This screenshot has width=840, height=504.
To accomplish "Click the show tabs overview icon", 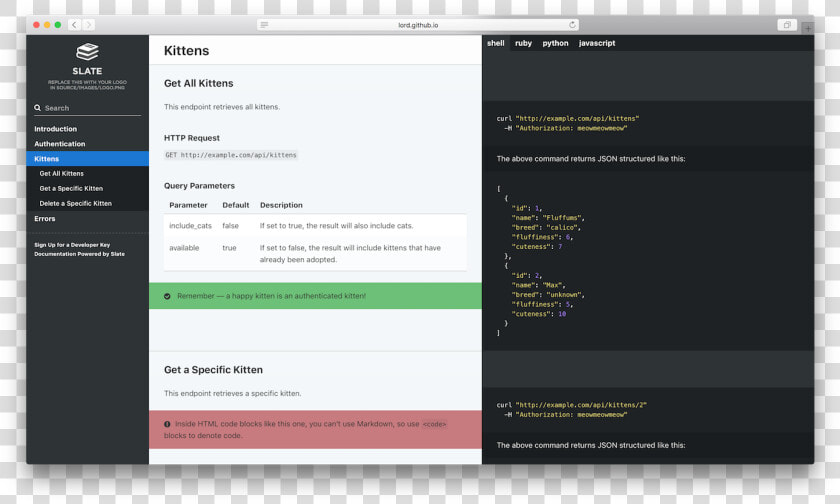I will (x=787, y=25).
